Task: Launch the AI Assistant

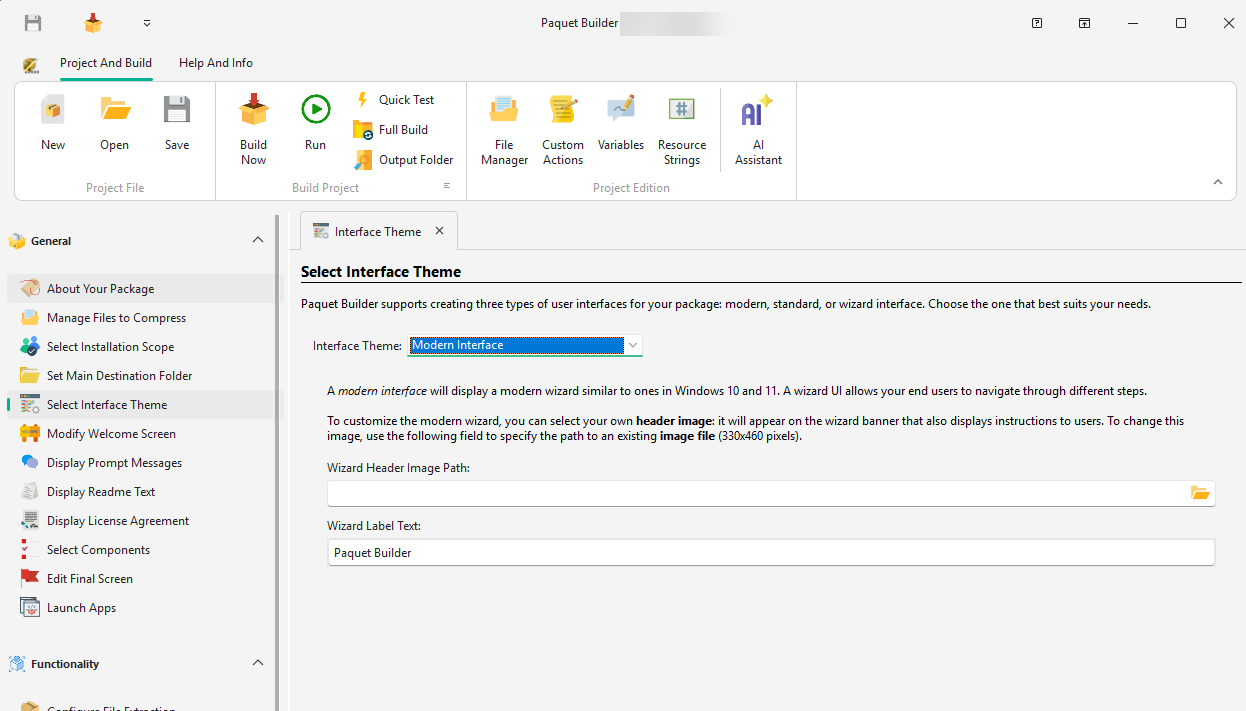Action: click(x=757, y=127)
